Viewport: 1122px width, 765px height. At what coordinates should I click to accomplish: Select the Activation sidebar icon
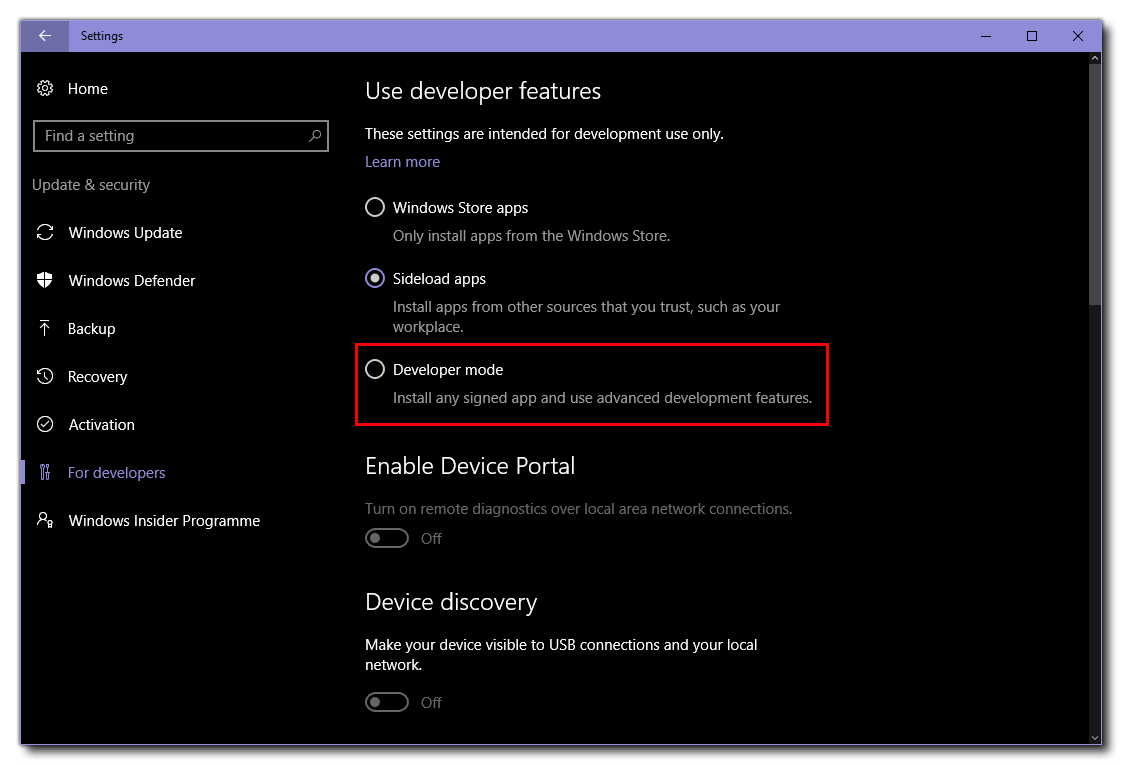(x=45, y=424)
